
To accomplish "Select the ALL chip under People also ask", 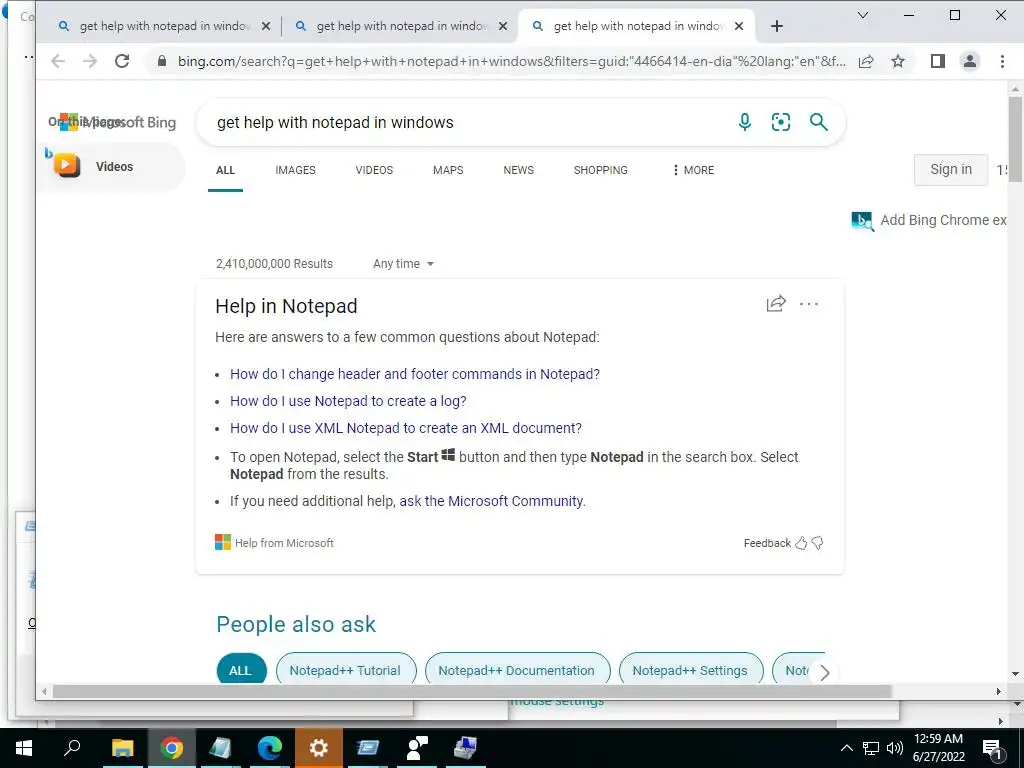I will coord(240,670).
